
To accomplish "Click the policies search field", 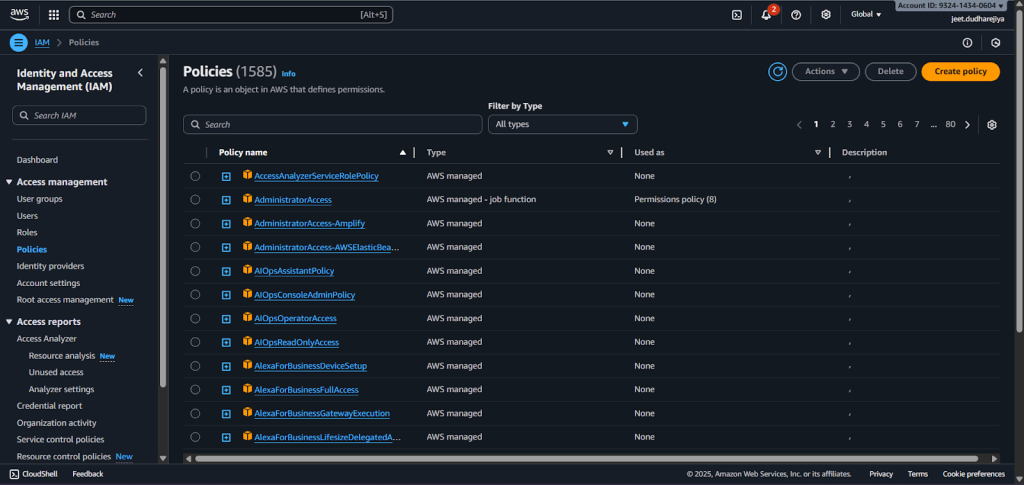I will click(332, 124).
